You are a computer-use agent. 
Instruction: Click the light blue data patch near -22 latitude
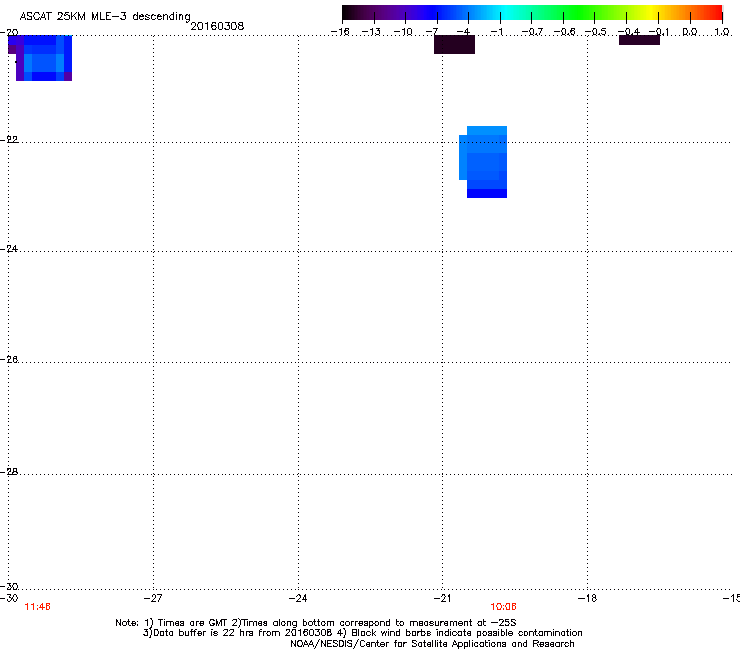click(483, 162)
